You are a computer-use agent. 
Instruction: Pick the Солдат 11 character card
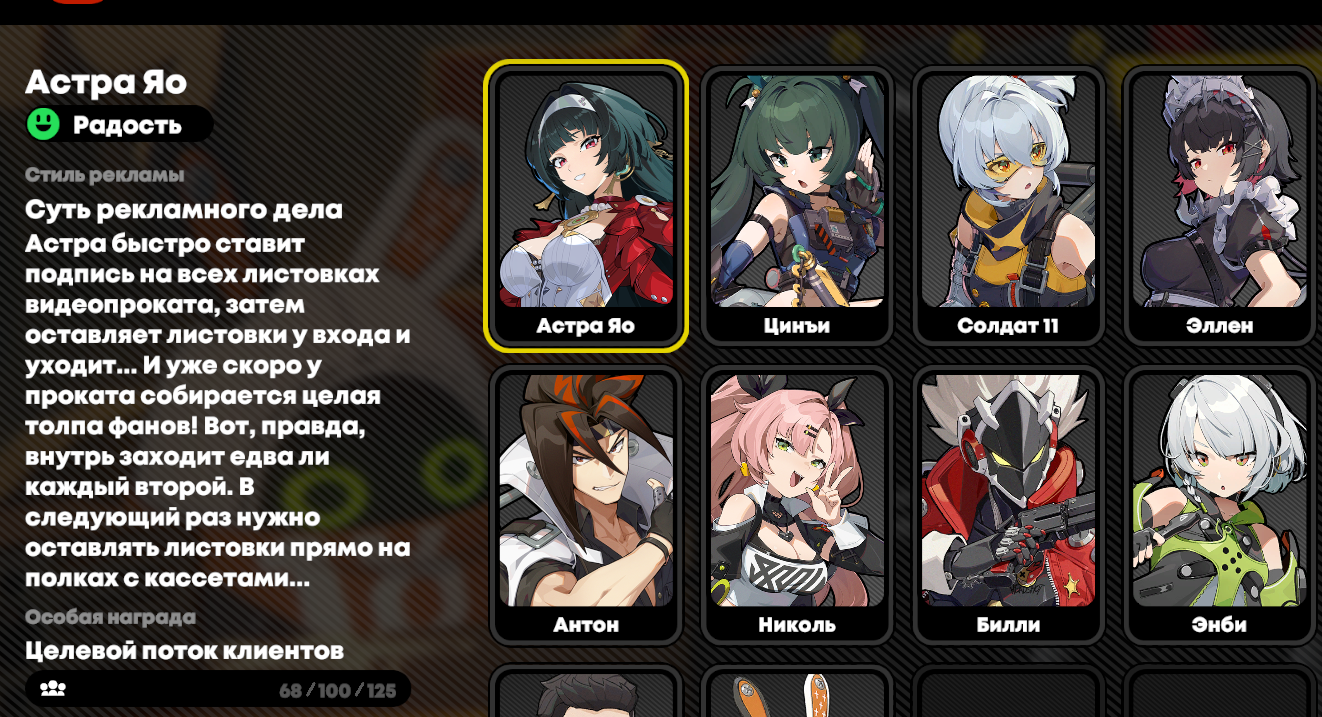point(1008,206)
